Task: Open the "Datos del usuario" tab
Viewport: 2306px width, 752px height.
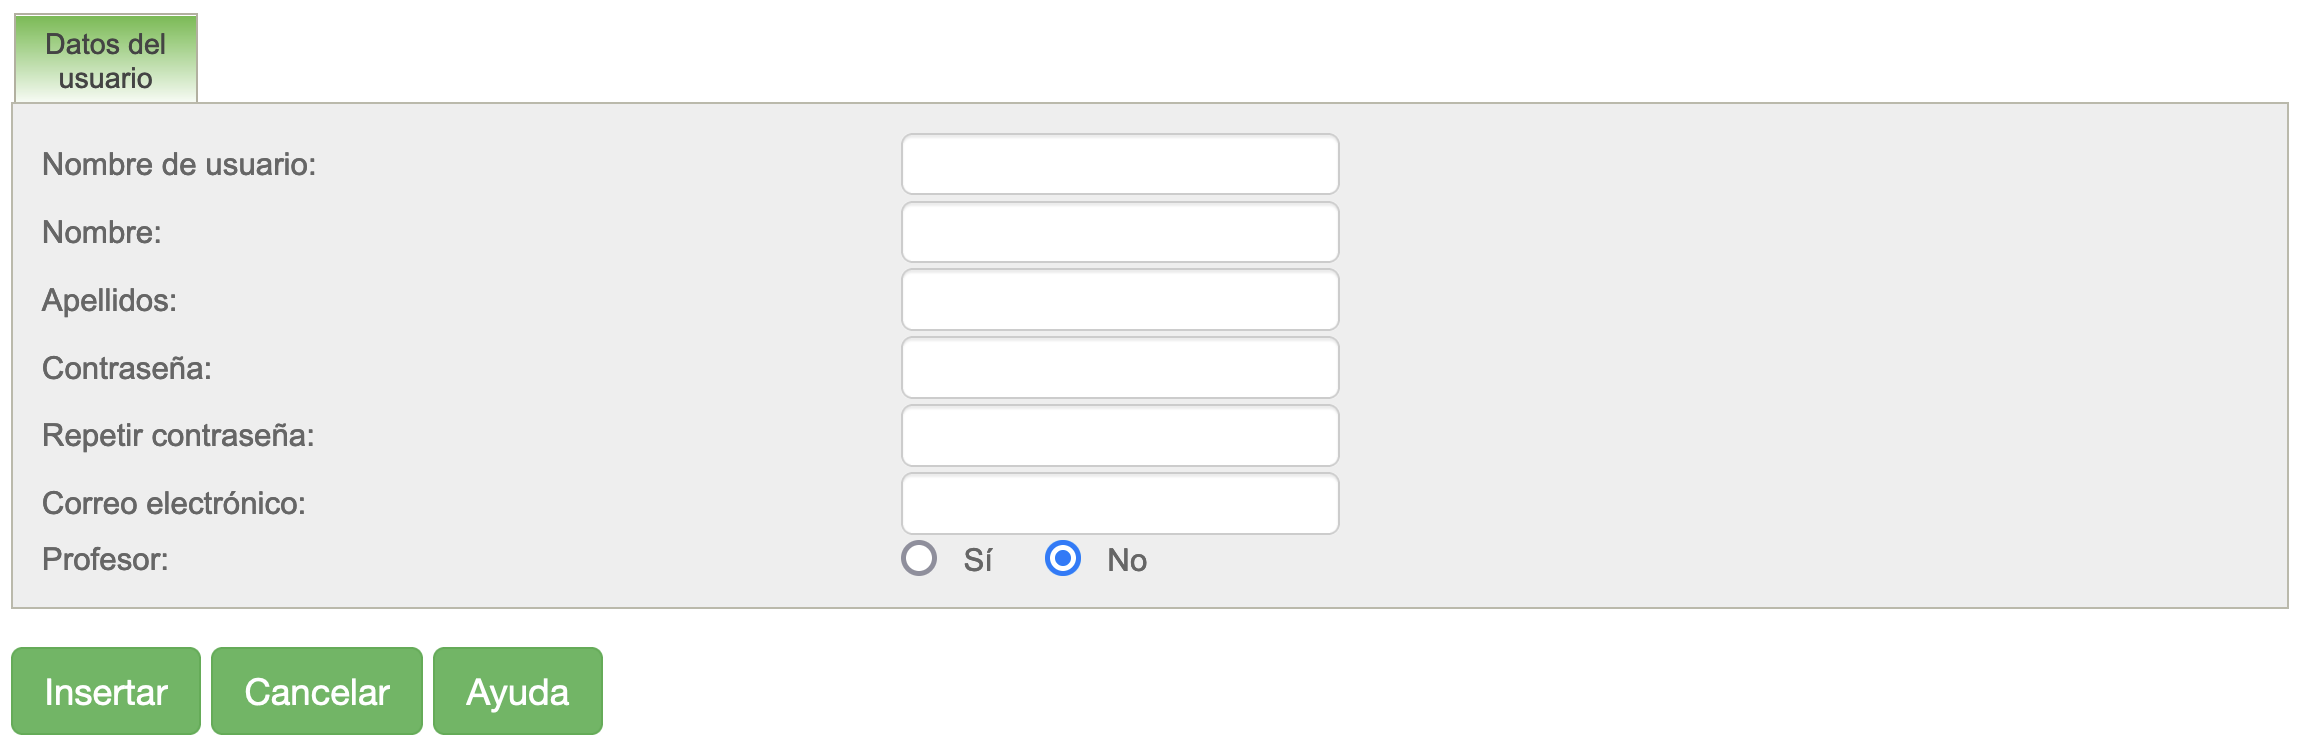Action: click(x=105, y=60)
